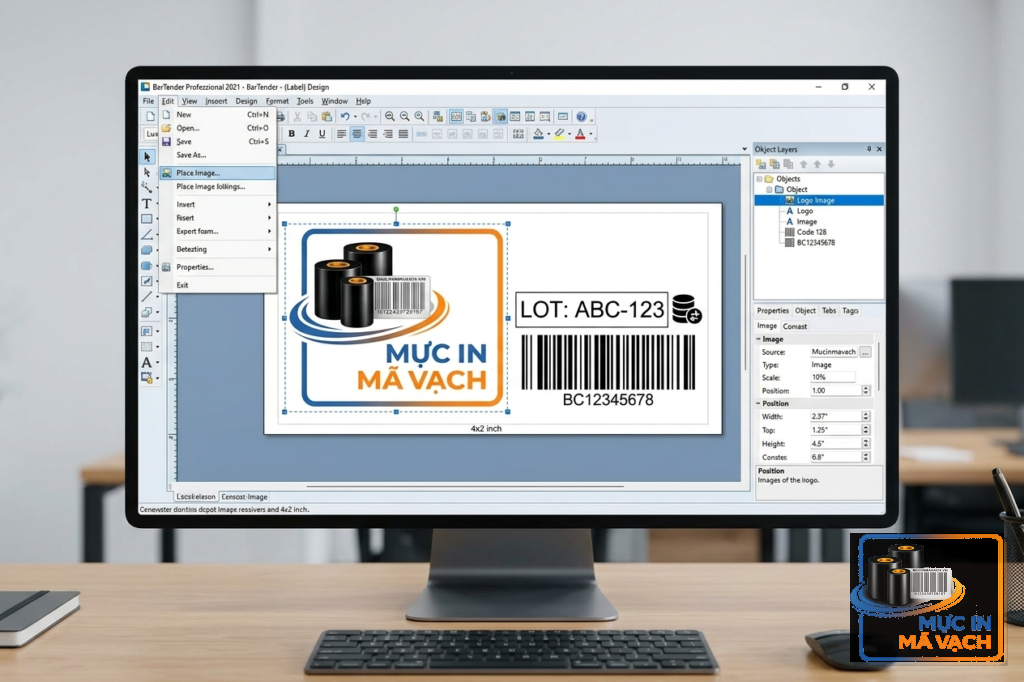Click the Undo arrow
The height and width of the screenshot is (682, 1024).
click(x=344, y=117)
